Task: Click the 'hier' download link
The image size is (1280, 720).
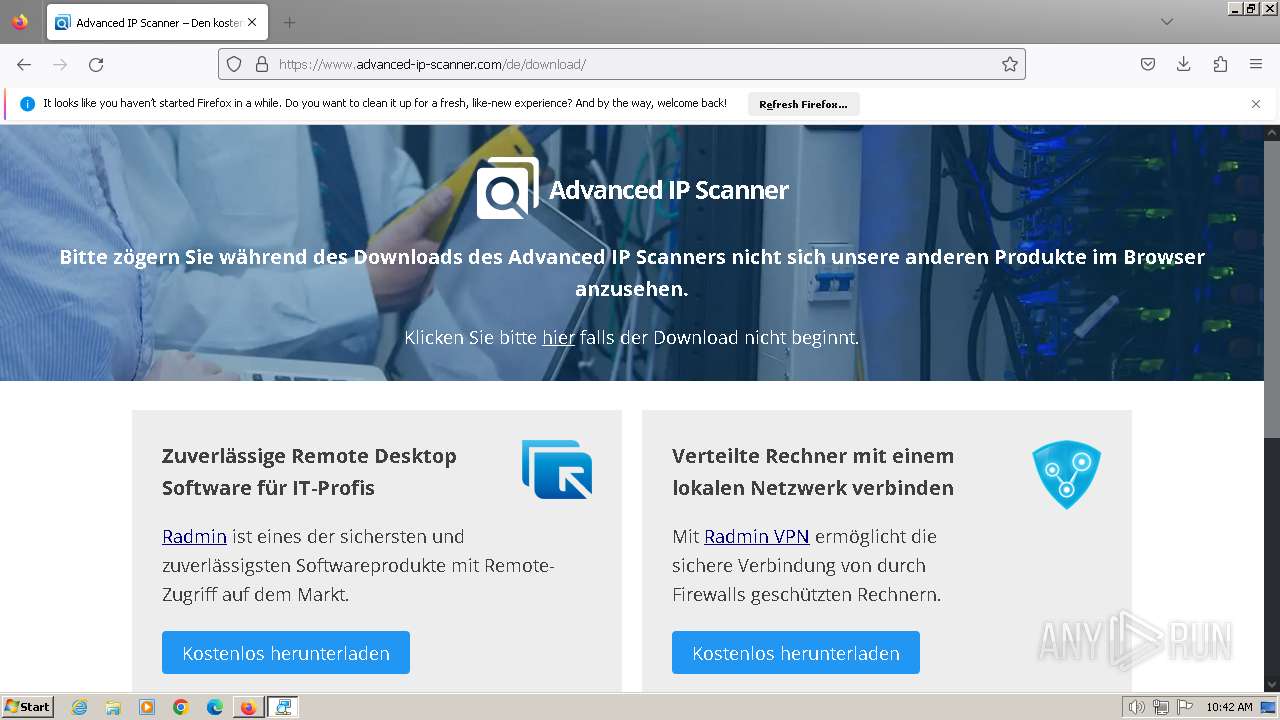Action: [x=558, y=338]
